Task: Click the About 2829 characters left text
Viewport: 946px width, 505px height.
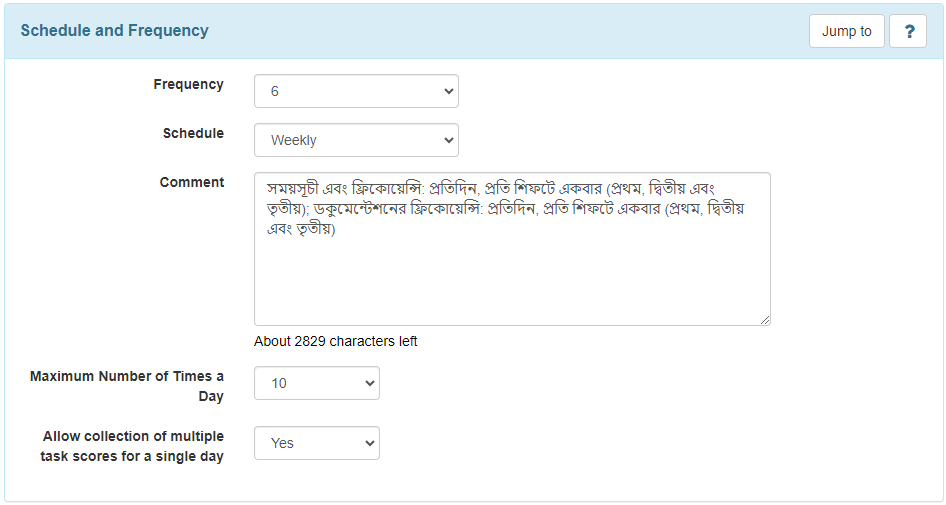Action: [335, 341]
